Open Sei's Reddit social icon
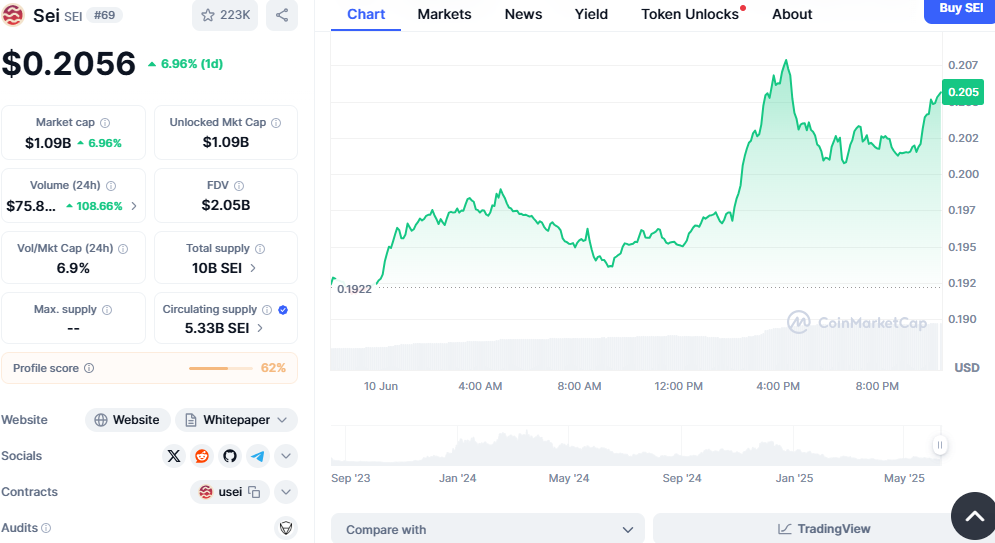The image size is (995, 543). 202,456
